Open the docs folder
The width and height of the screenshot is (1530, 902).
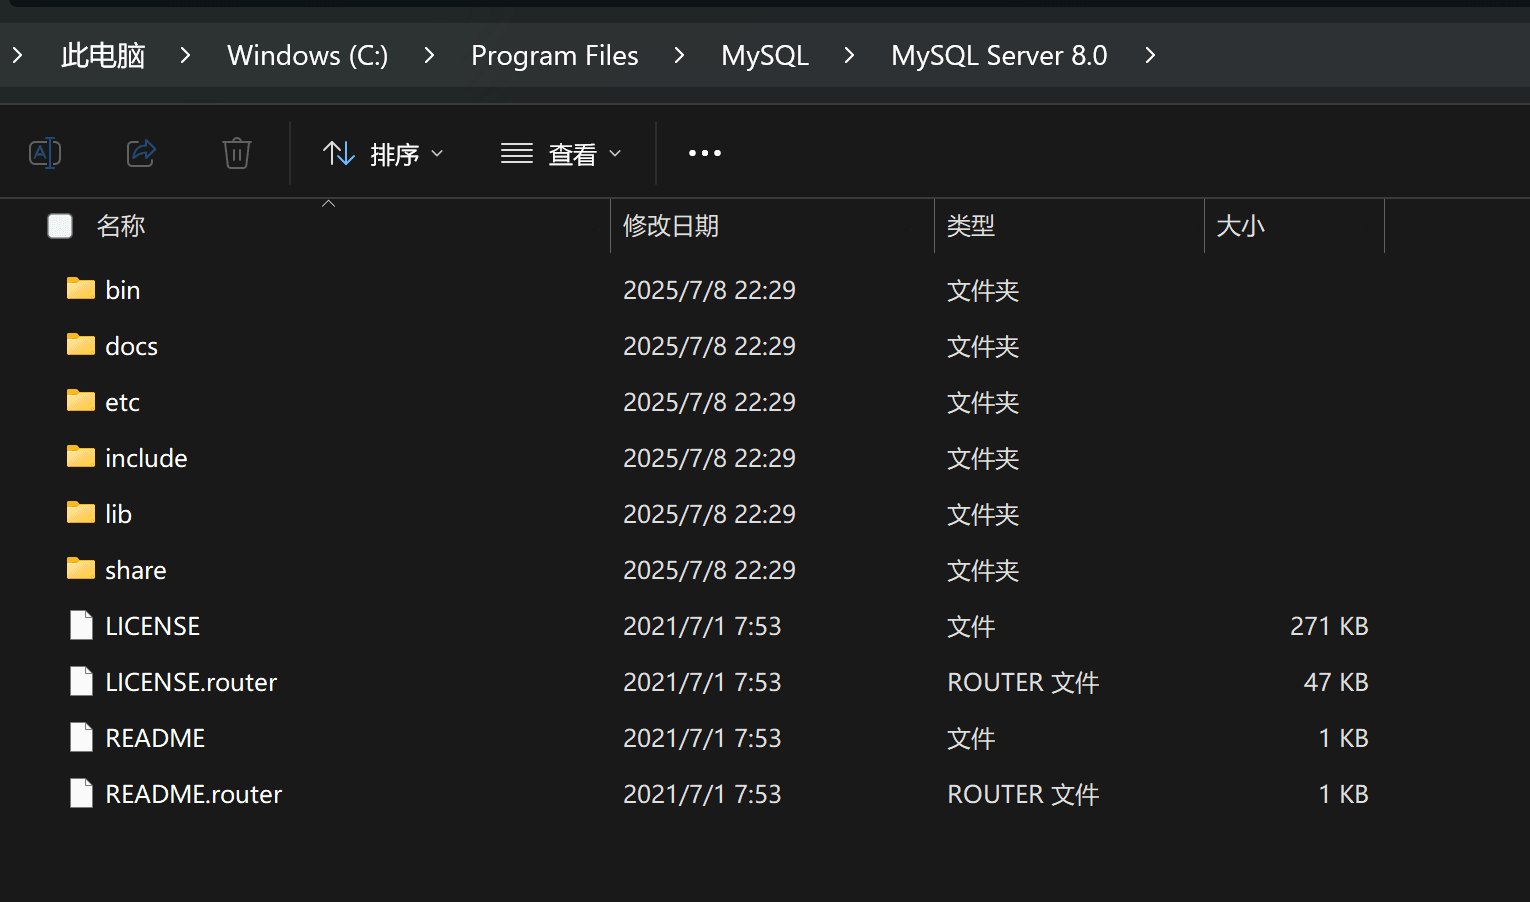[131, 345]
